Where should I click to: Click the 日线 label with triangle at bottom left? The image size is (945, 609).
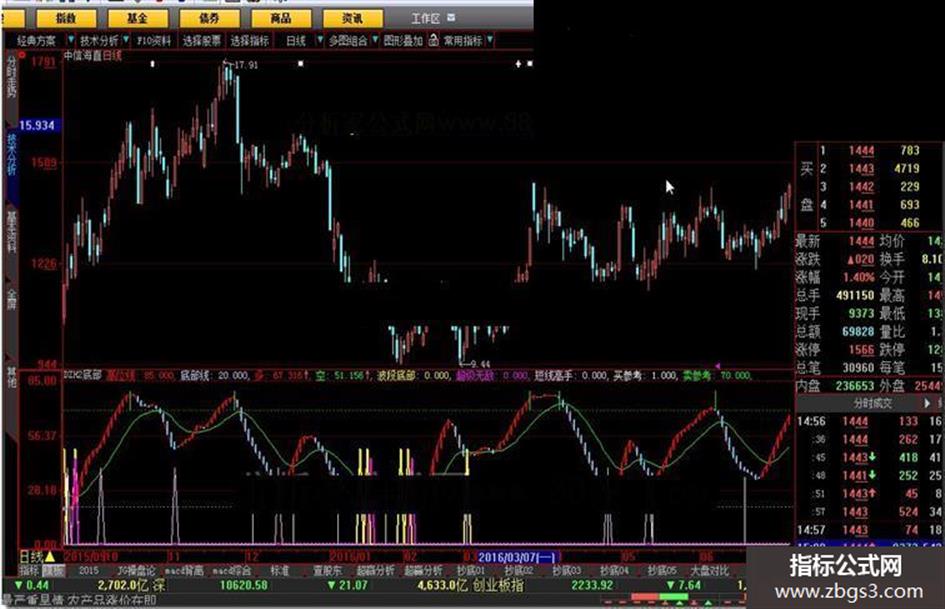pyautogui.click(x=37, y=557)
